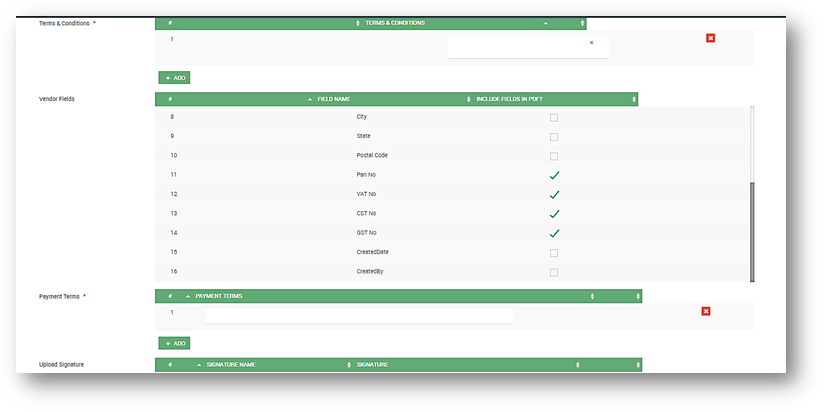Add a new Payment Terms row

(174, 343)
